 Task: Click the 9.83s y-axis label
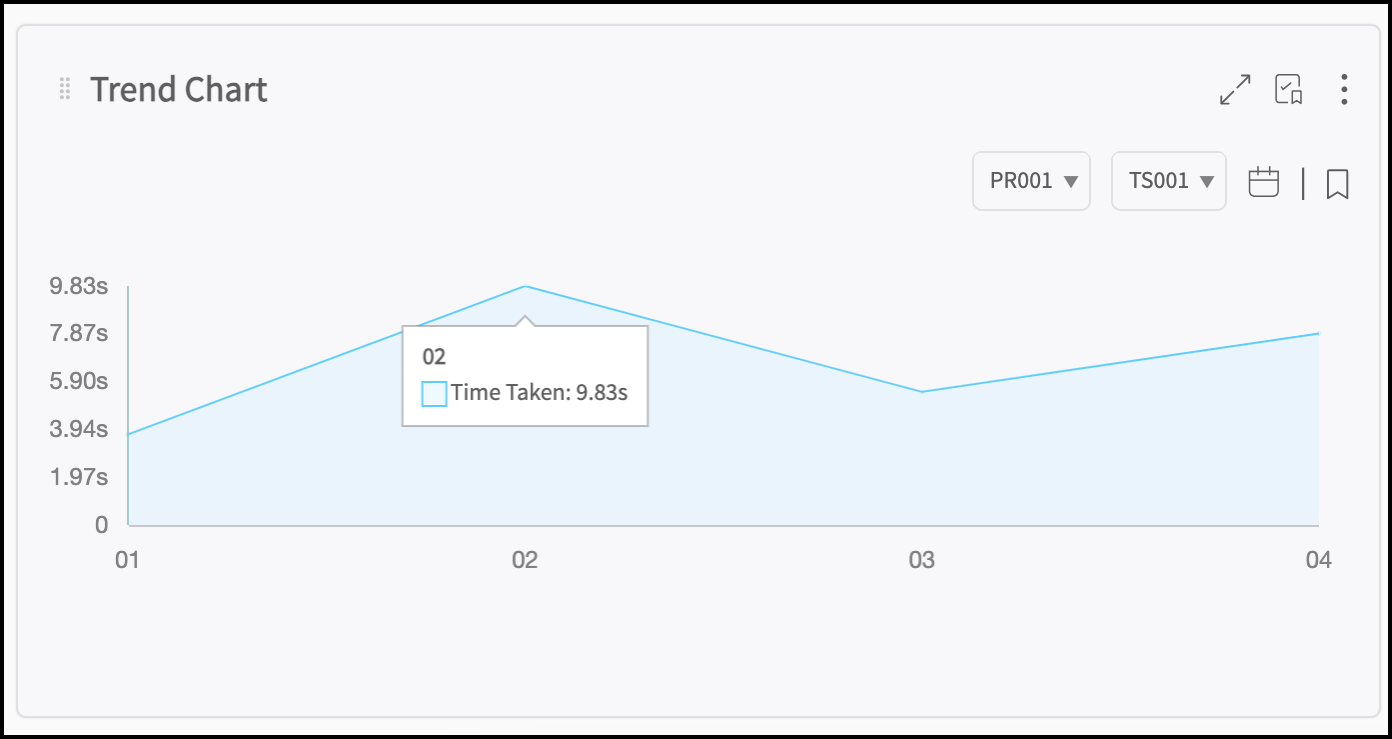pyautogui.click(x=79, y=286)
